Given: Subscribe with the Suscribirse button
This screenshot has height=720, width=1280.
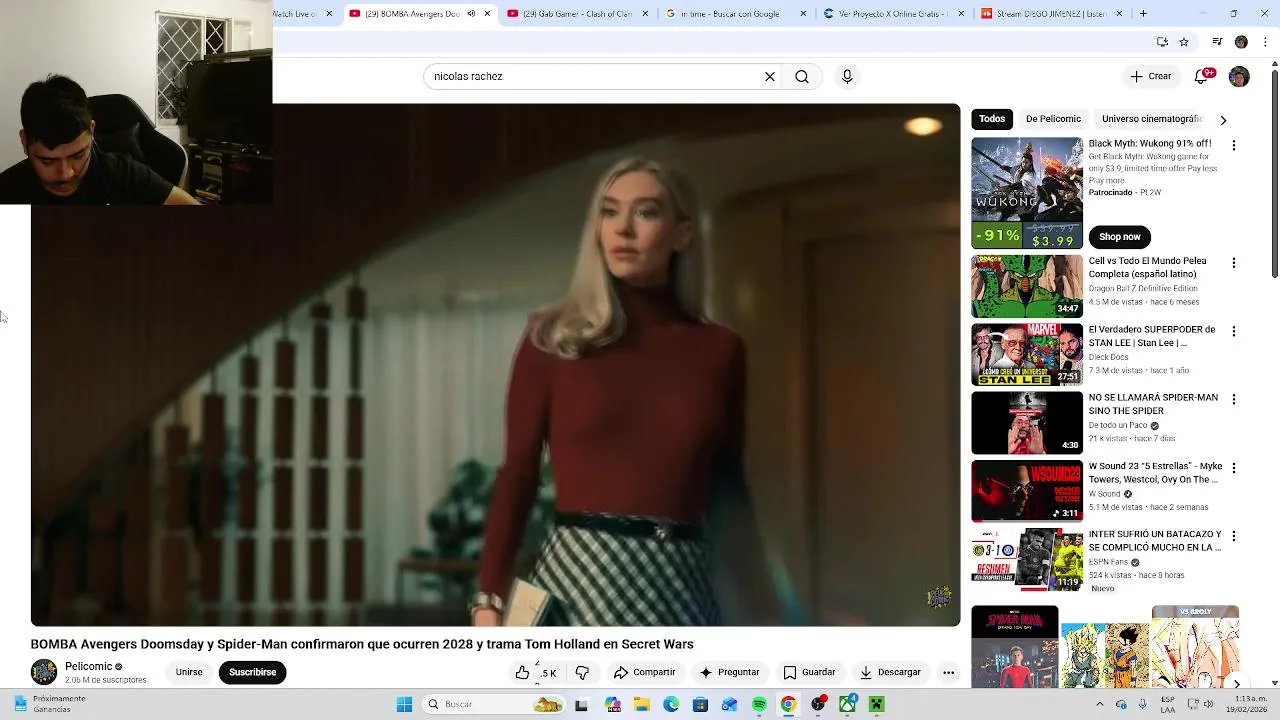Looking at the screenshot, I should point(252,672).
